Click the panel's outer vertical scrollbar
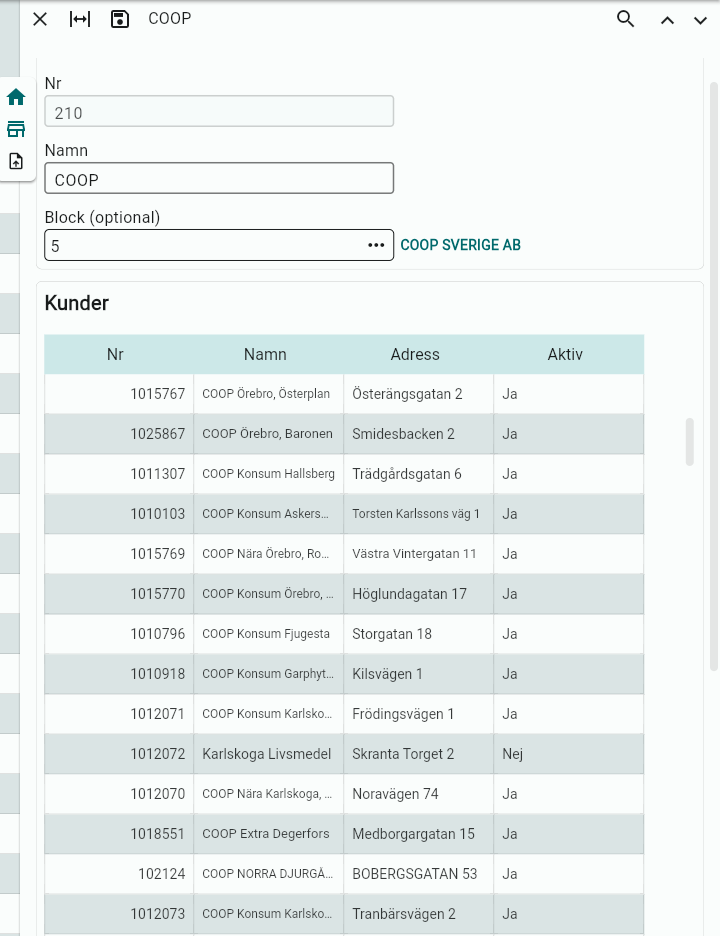 tap(713, 376)
